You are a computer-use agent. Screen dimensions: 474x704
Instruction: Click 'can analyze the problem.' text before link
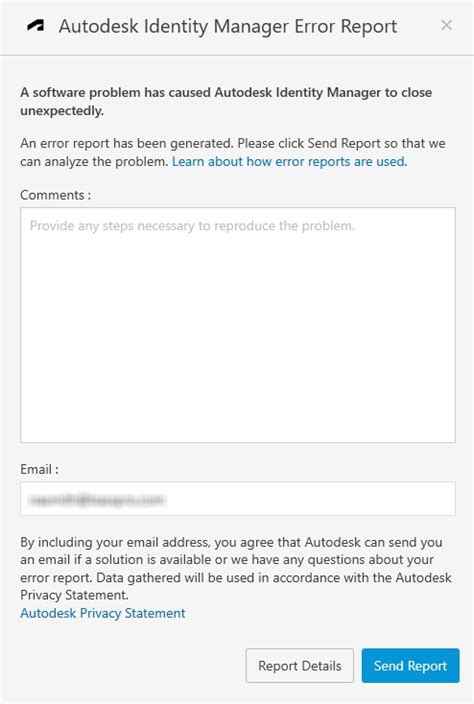[94, 162]
